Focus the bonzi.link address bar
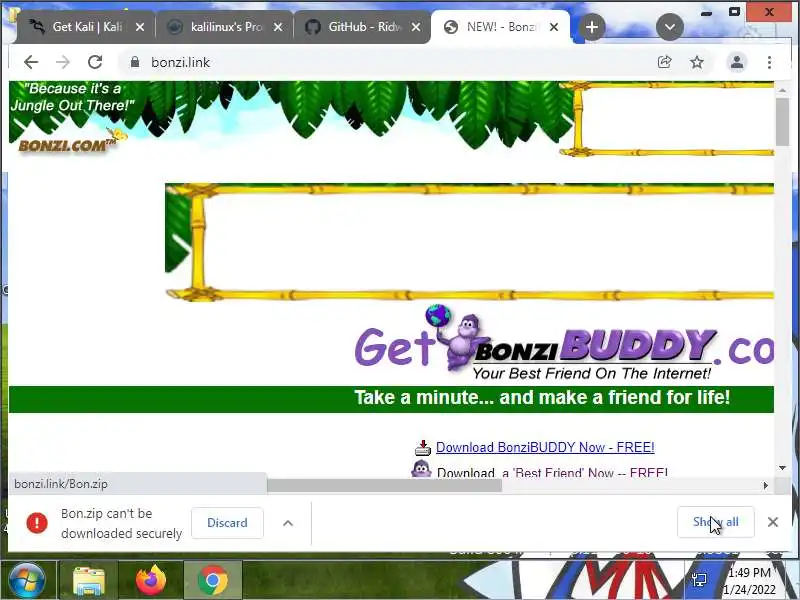This screenshot has width=800, height=600. click(x=388, y=62)
